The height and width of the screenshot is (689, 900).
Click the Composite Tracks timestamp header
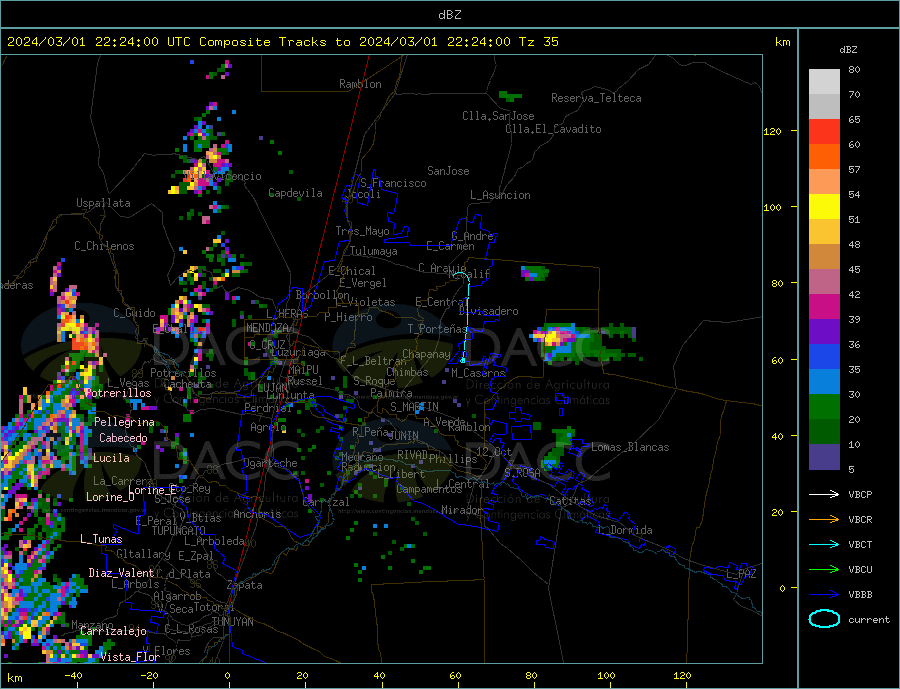pos(283,42)
